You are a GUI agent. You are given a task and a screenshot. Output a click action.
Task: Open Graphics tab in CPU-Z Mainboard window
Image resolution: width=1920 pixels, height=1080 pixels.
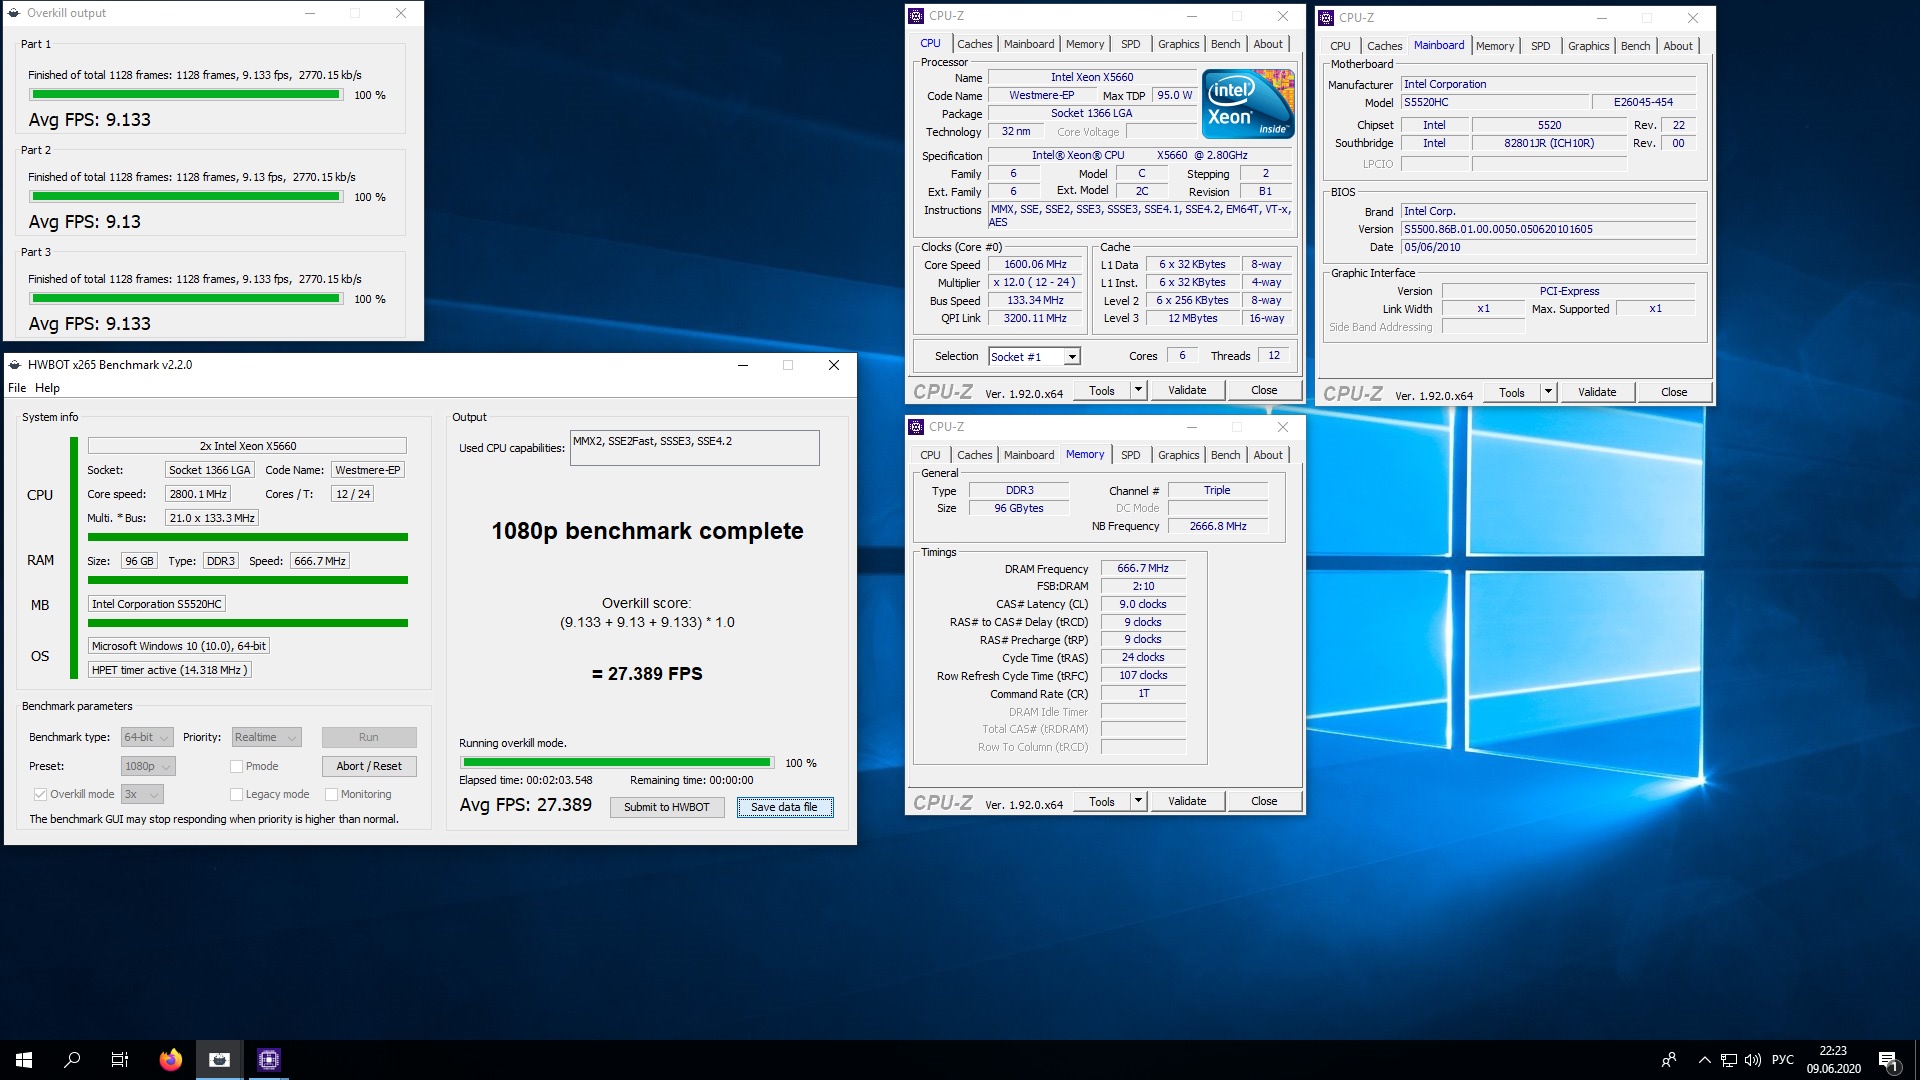(1588, 46)
